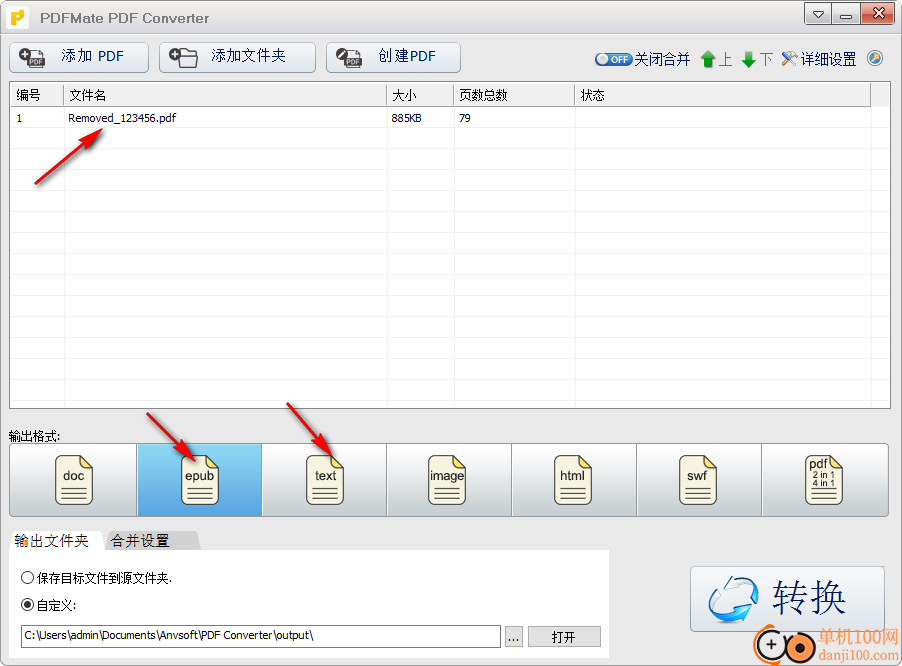Choose the Custom (自定义) radio option
This screenshot has width=902, height=666.
[x=48, y=605]
